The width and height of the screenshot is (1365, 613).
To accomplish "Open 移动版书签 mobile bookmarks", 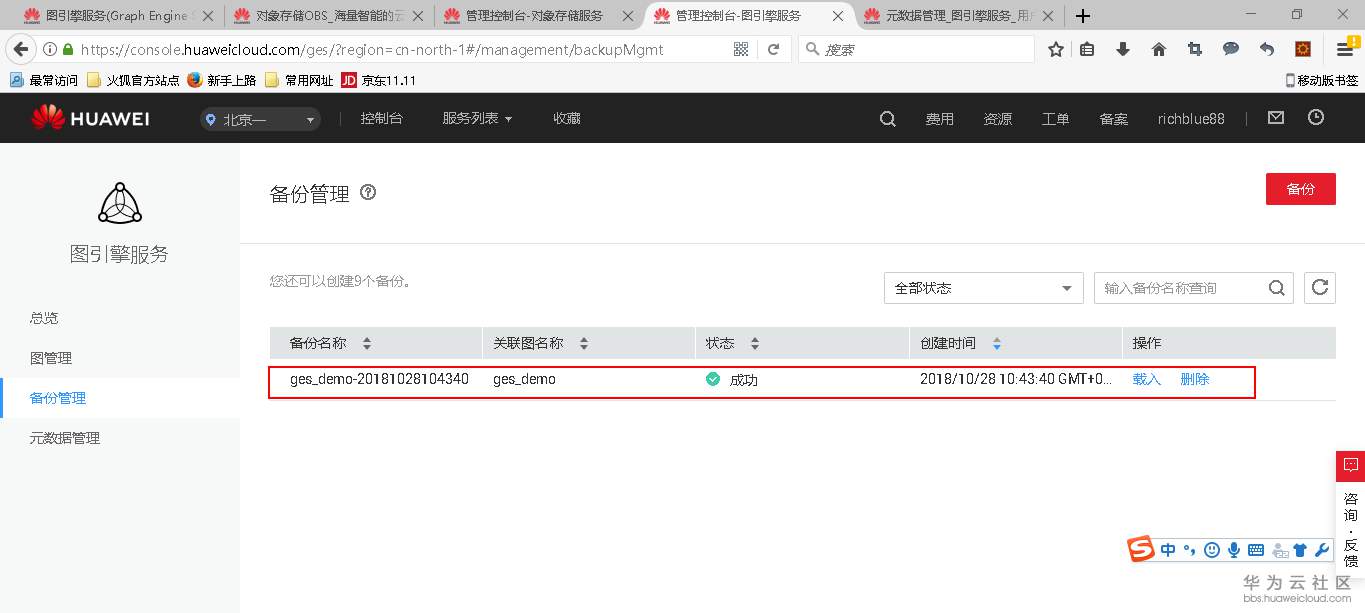I will click(1322, 80).
